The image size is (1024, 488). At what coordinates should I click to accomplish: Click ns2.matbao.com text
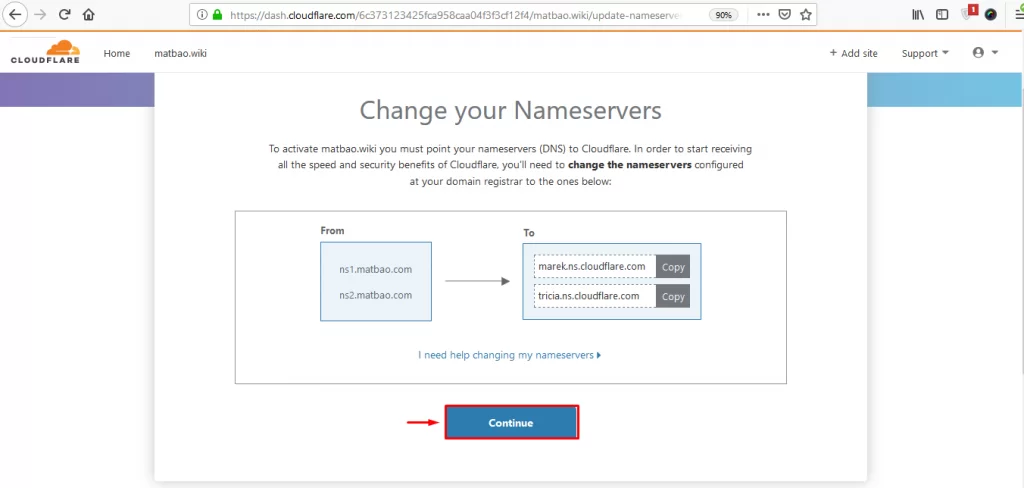click(x=376, y=295)
